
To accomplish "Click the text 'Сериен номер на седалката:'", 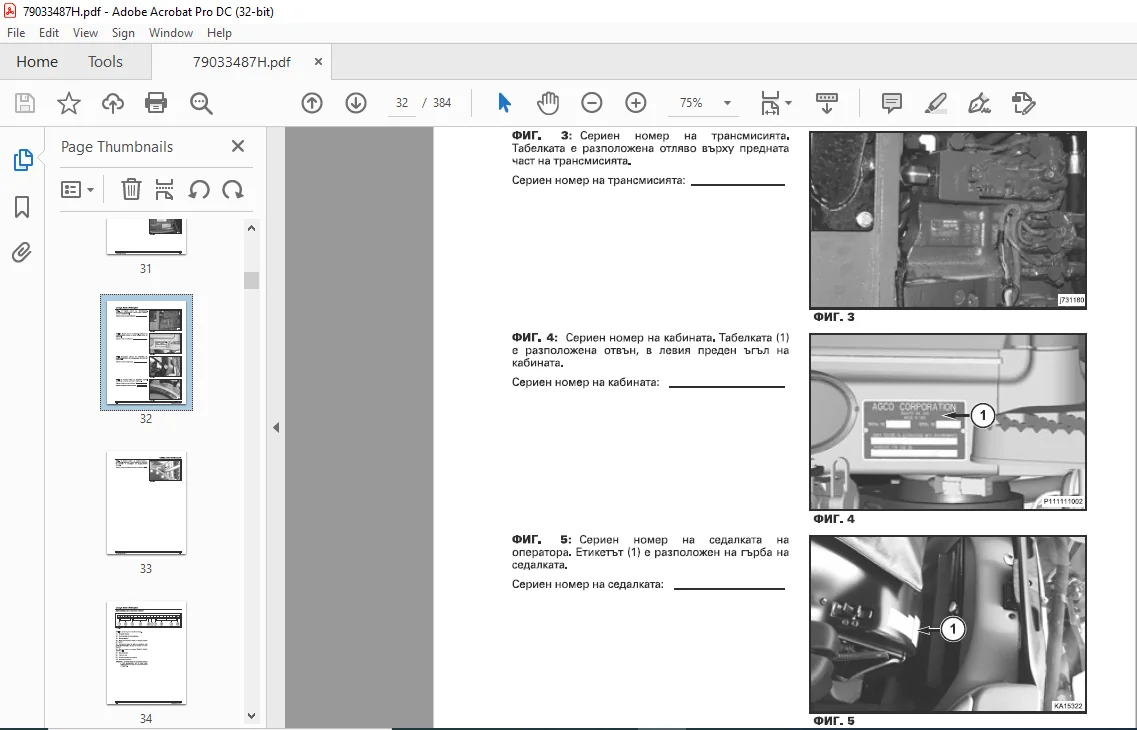I will coord(588,584).
